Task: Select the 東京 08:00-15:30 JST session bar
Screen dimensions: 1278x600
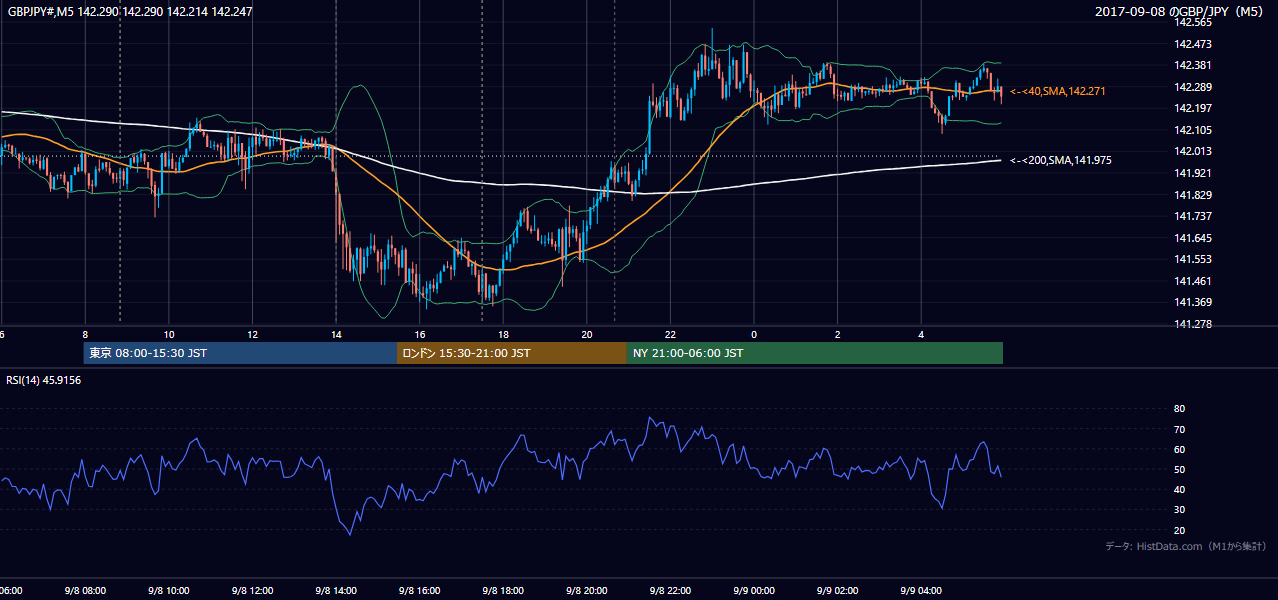Action: tap(240, 353)
